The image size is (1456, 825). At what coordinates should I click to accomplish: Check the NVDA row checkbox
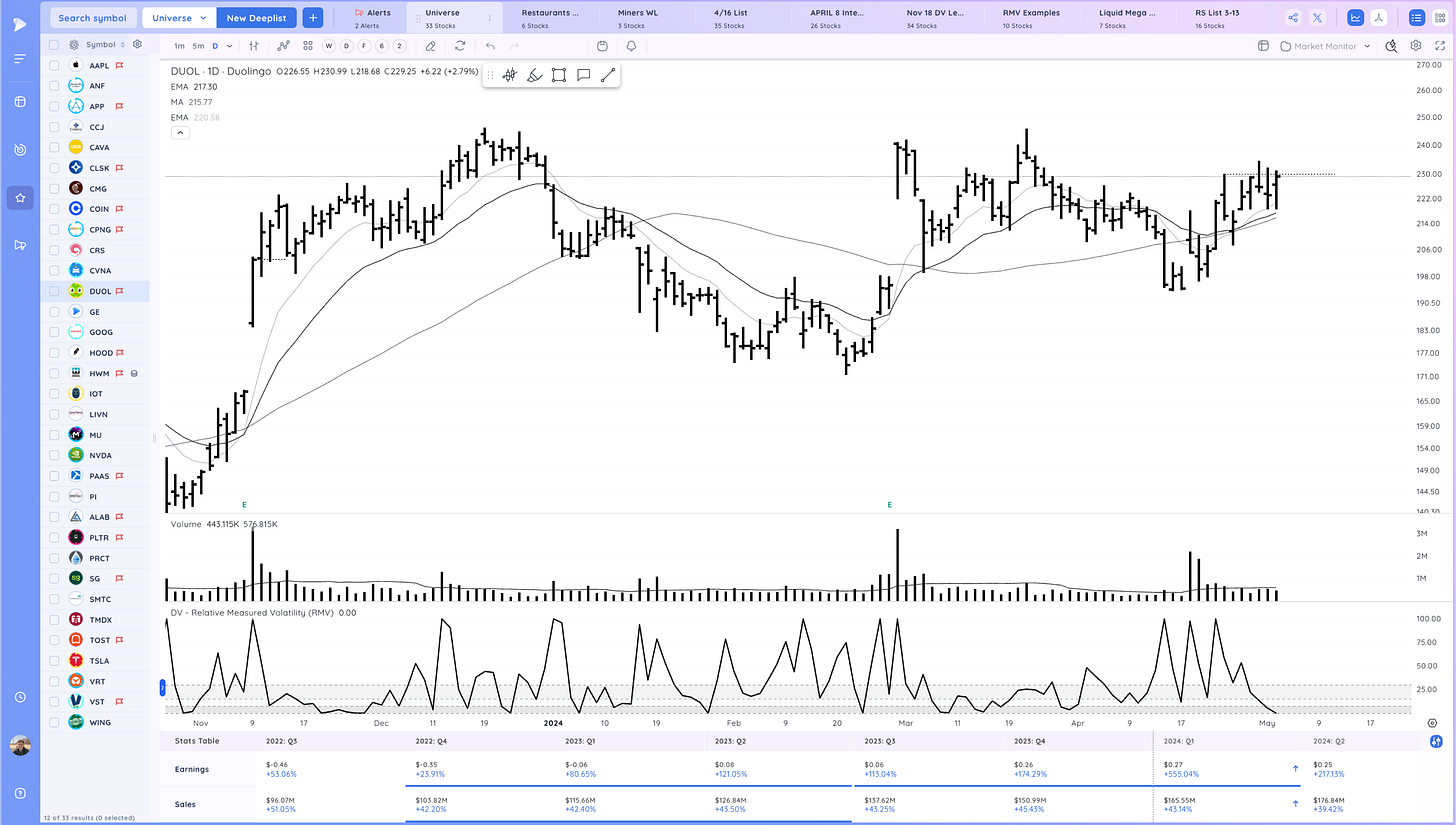(x=54, y=455)
